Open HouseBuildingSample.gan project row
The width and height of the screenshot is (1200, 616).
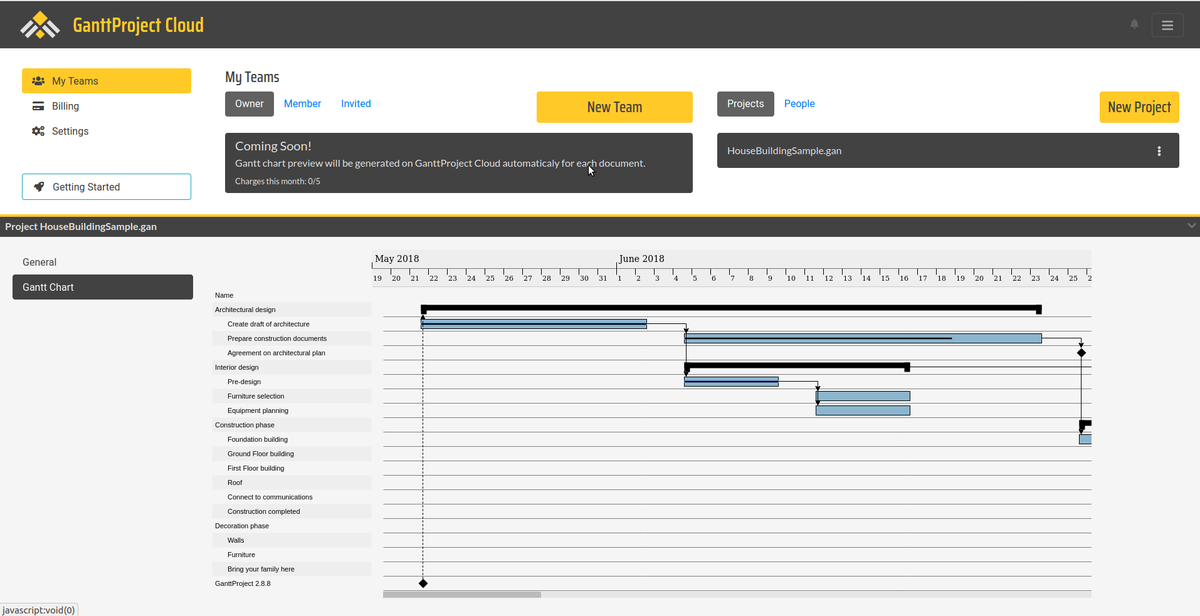click(948, 151)
